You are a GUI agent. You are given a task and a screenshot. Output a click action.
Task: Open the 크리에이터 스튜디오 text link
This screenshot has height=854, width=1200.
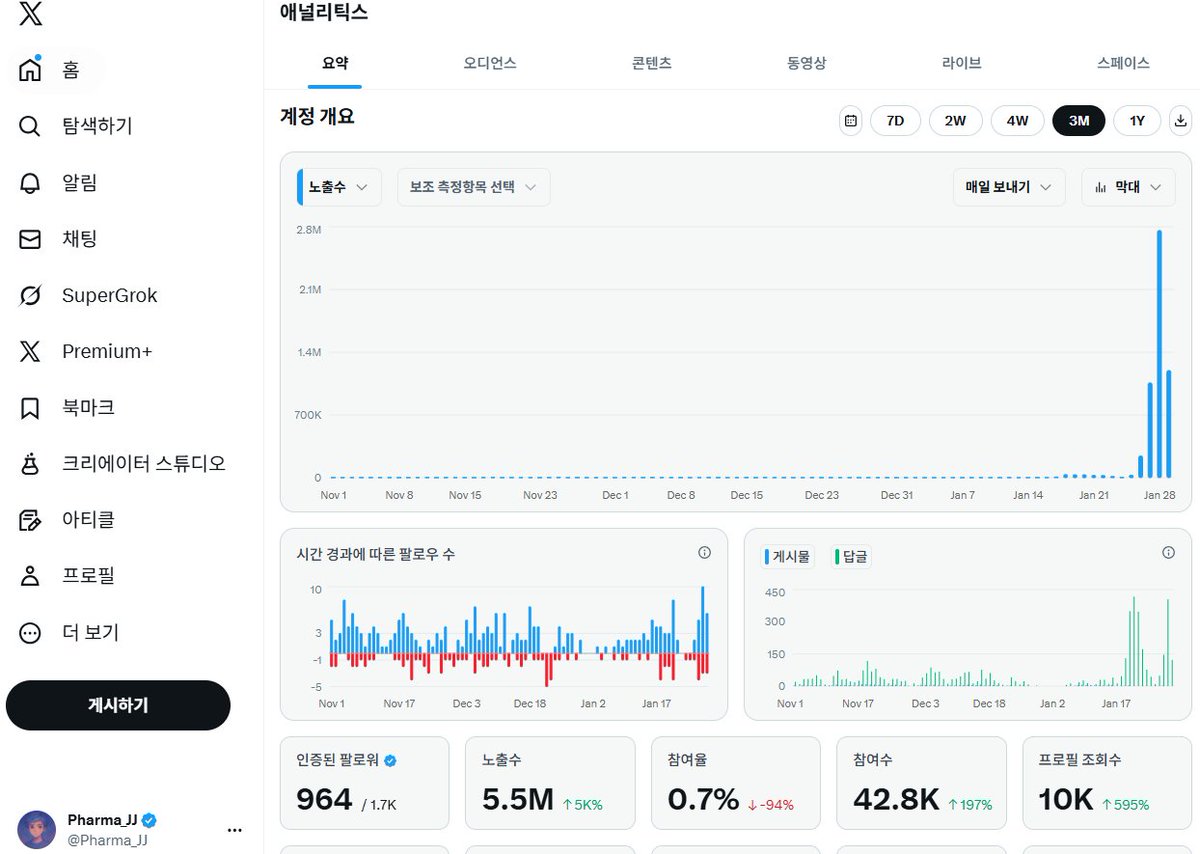pos(144,464)
